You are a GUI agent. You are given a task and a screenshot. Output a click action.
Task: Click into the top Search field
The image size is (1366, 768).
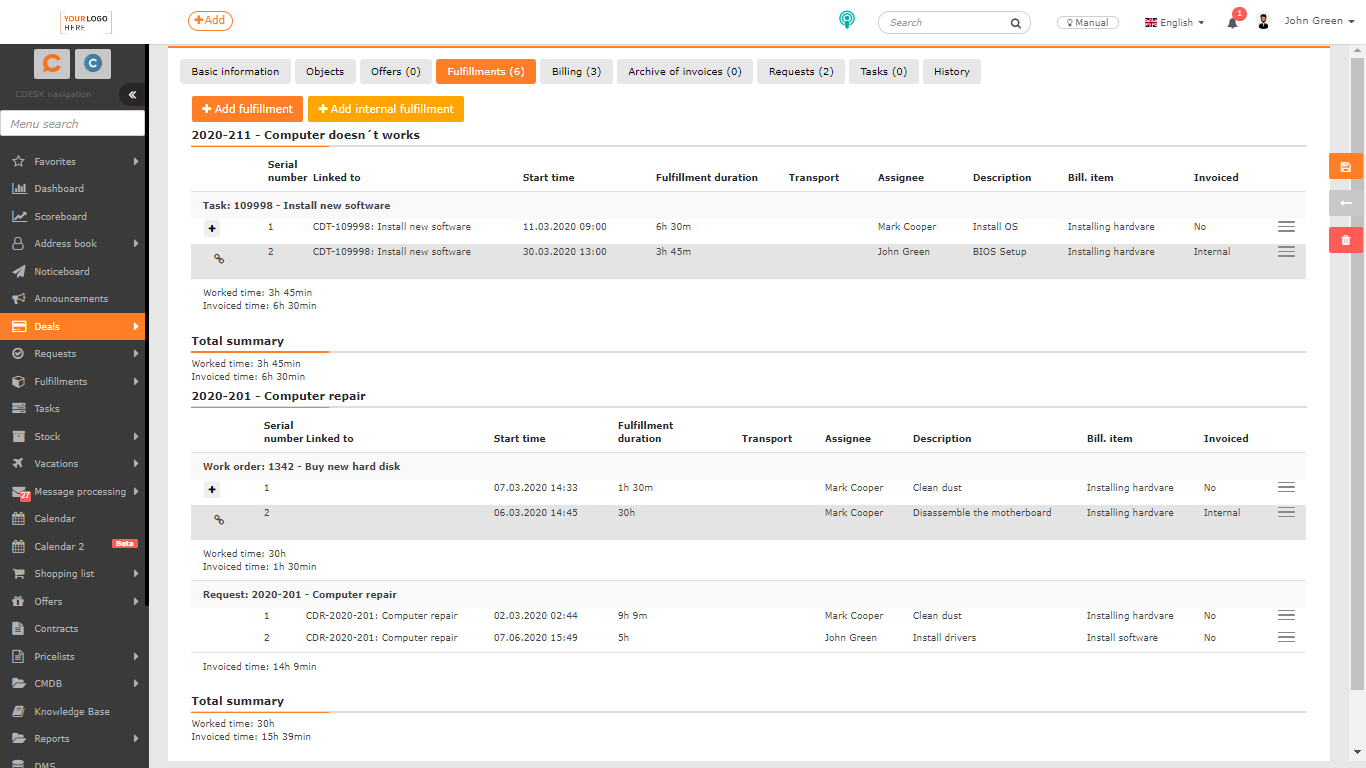953,22
